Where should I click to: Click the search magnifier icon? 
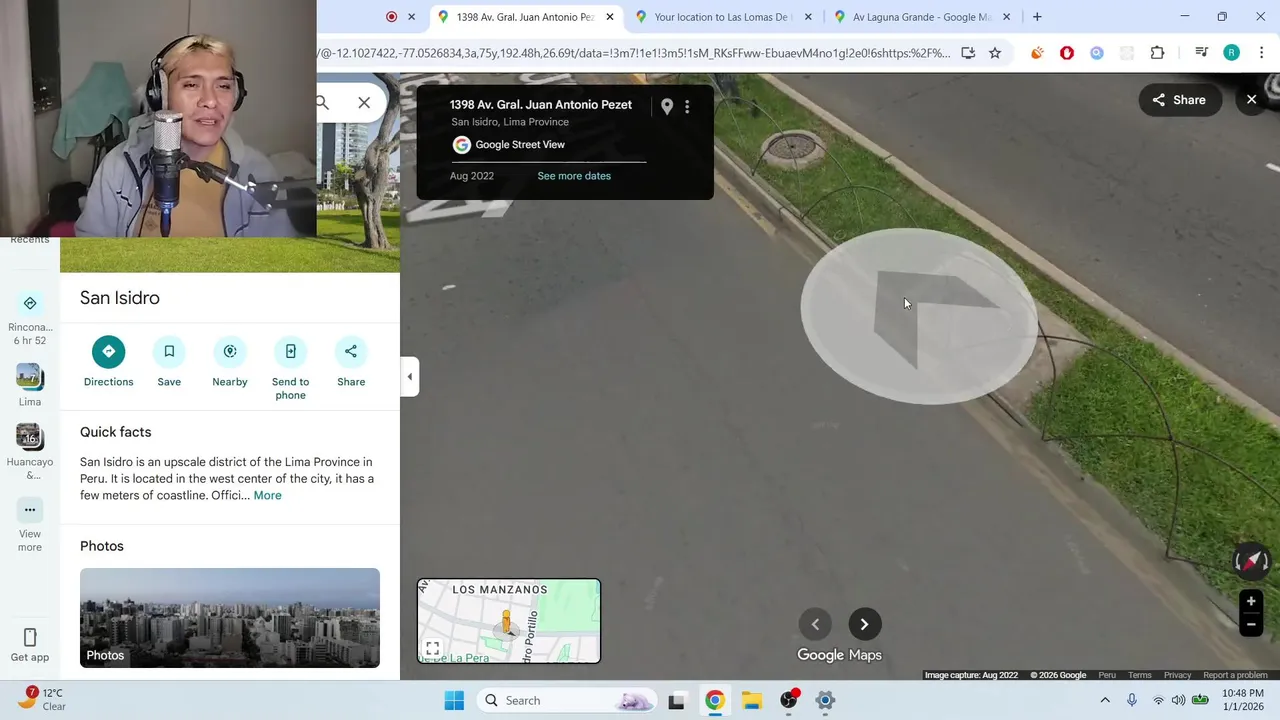[x=322, y=102]
